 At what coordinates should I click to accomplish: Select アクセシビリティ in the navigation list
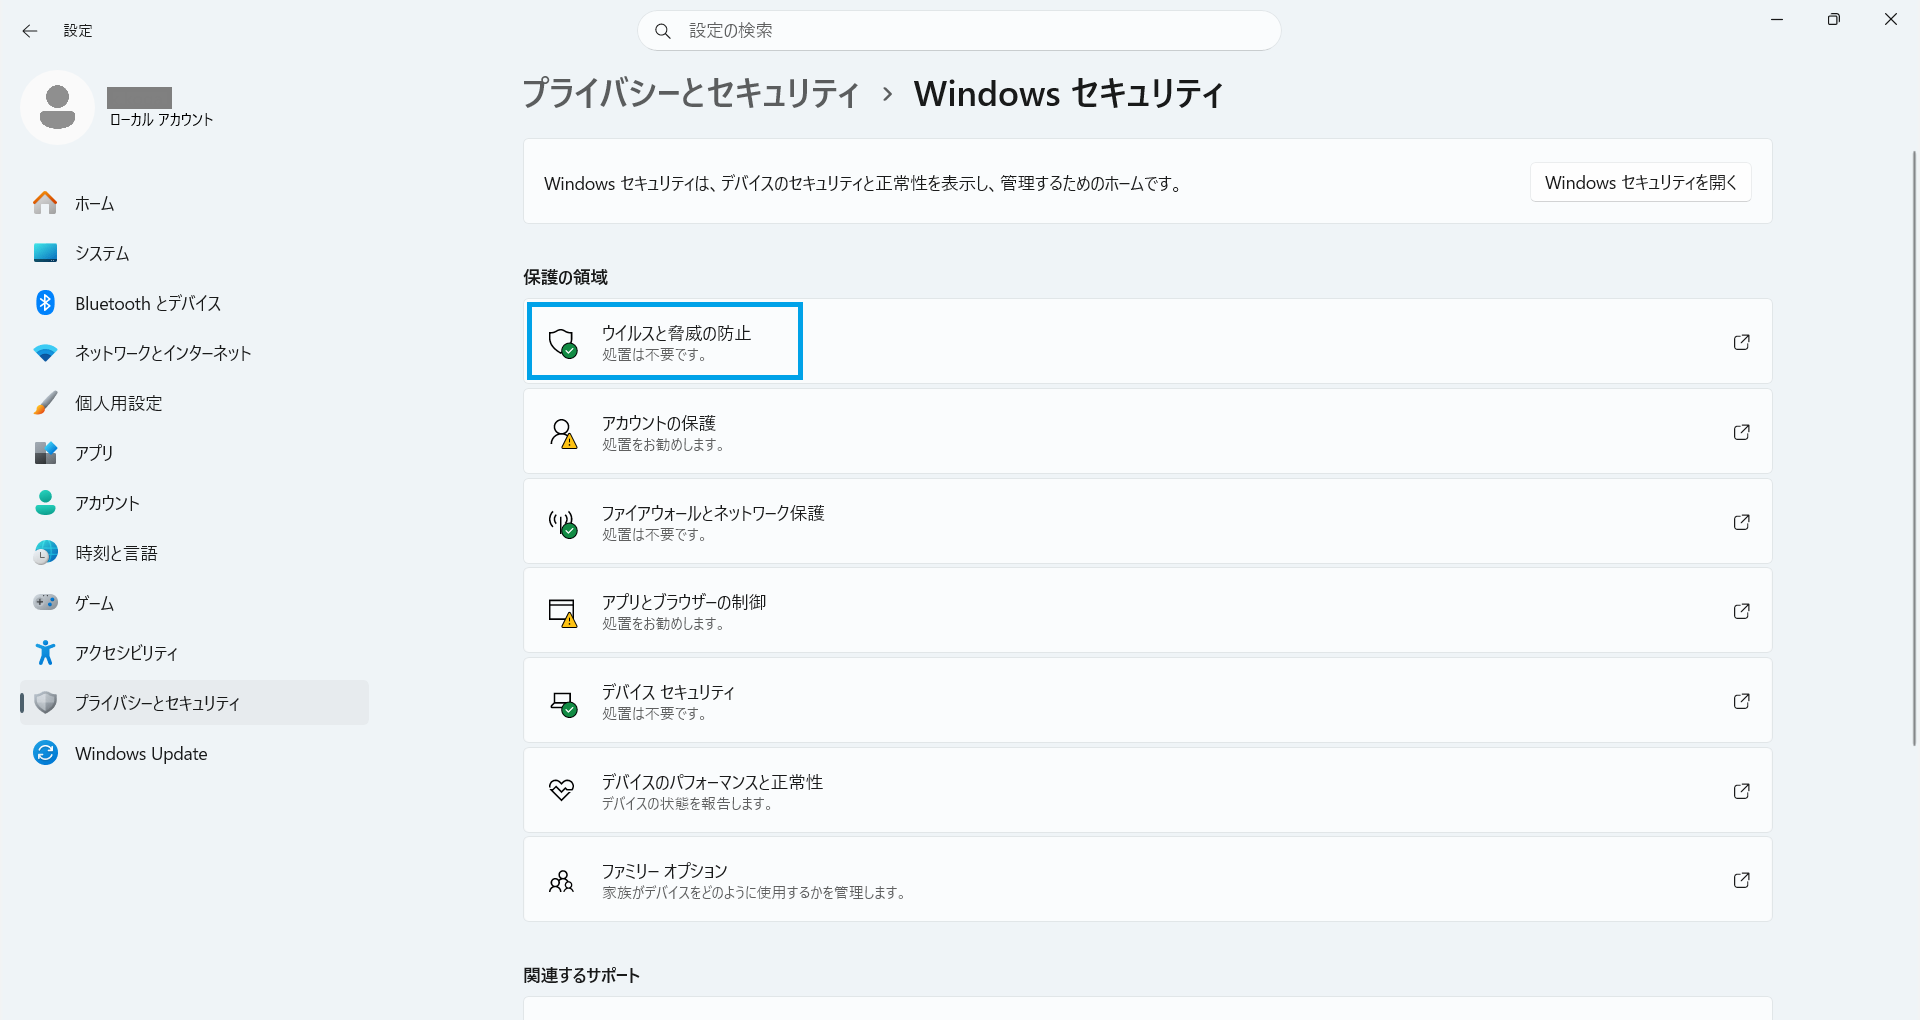[x=126, y=653]
